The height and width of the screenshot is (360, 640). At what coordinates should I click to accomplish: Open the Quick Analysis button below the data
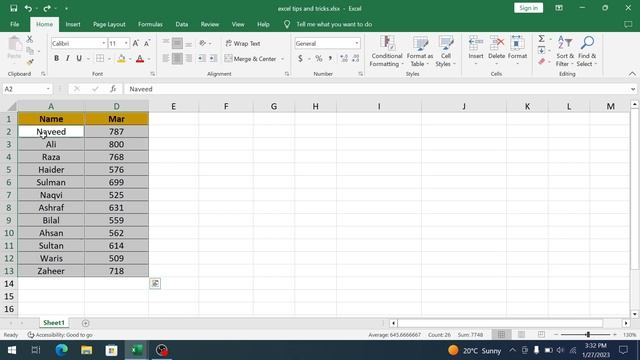click(155, 283)
